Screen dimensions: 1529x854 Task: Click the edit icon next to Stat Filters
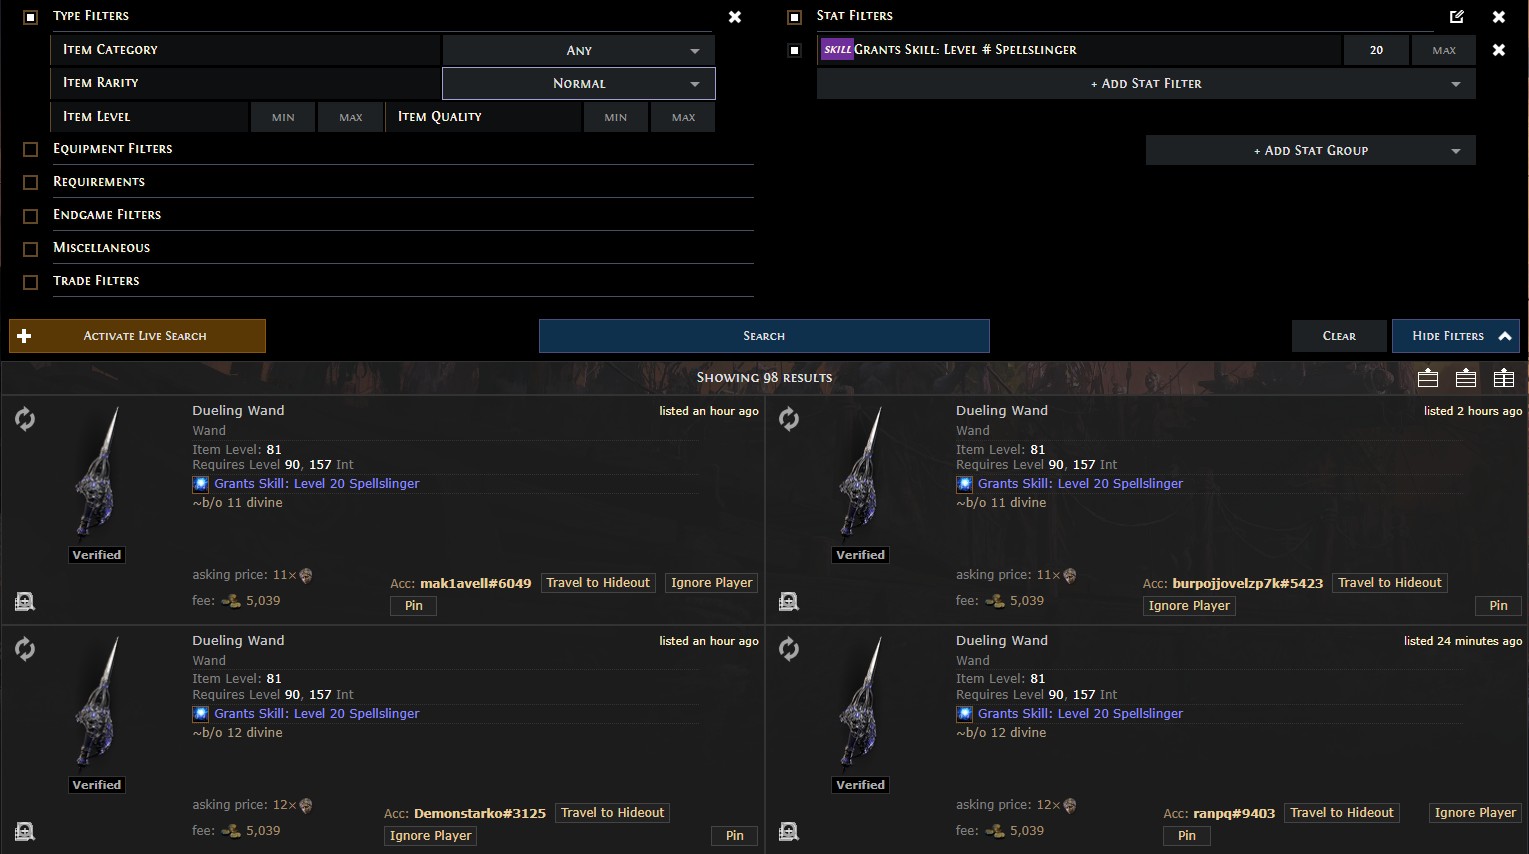(x=1457, y=16)
